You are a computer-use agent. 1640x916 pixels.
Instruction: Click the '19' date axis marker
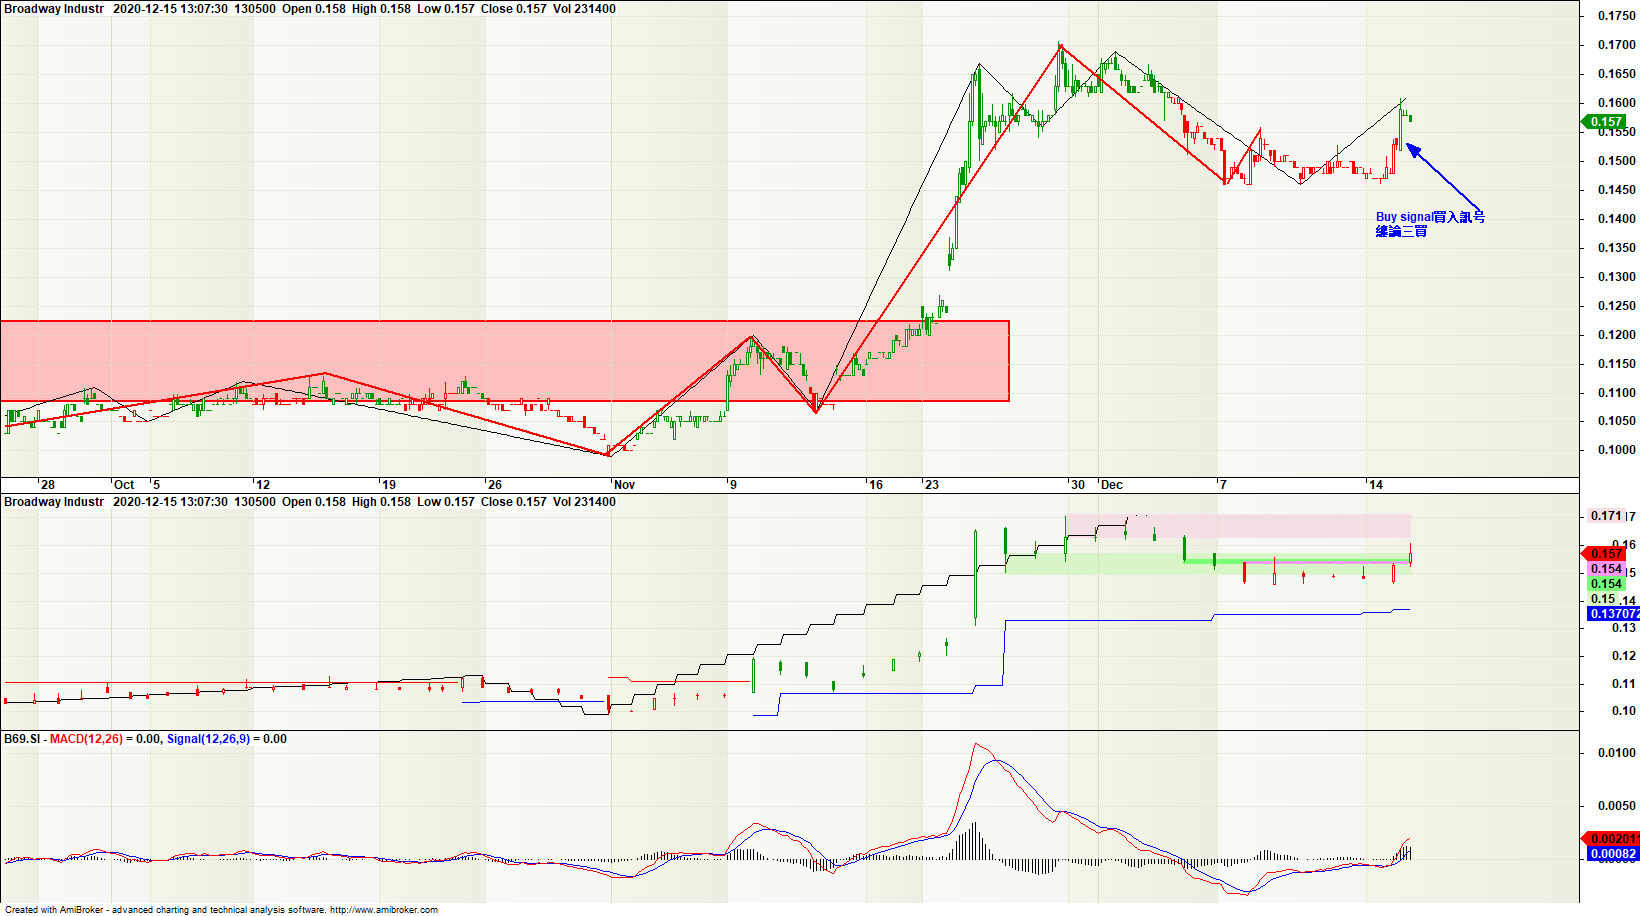tap(389, 485)
